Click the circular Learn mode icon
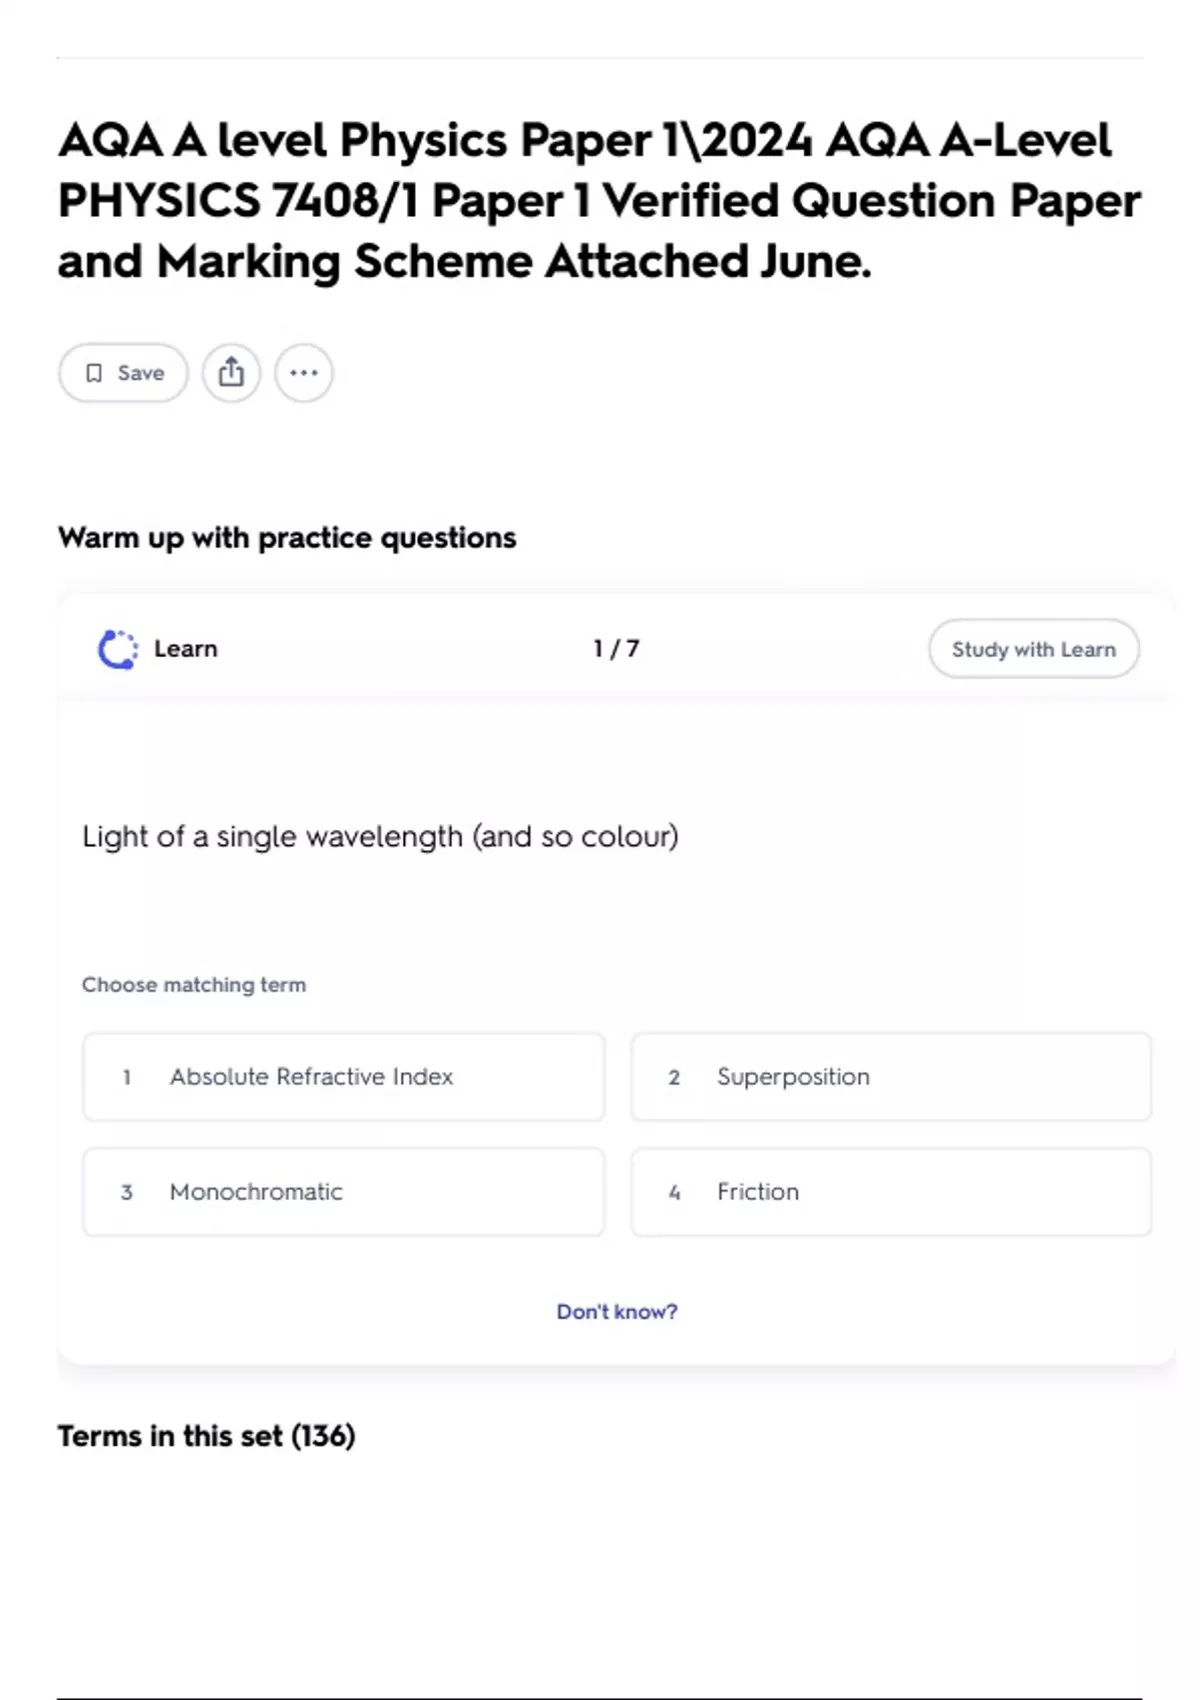 pos(118,649)
